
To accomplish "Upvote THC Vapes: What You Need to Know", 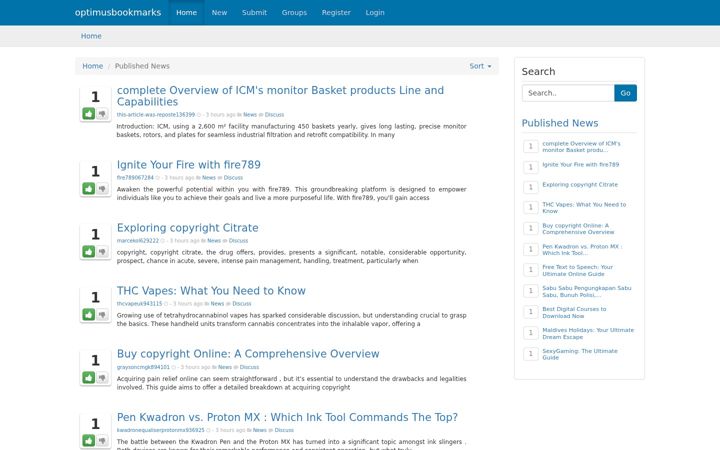I will coord(89,315).
